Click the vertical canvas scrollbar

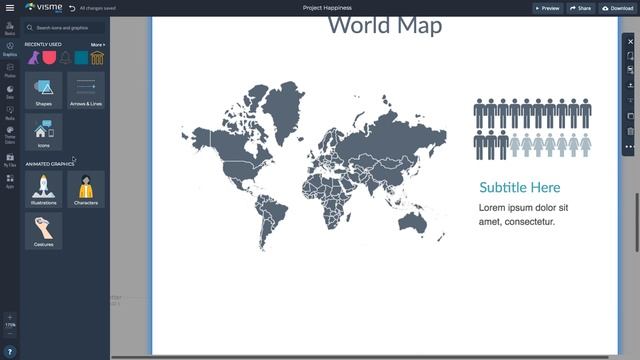(x=637, y=222)
